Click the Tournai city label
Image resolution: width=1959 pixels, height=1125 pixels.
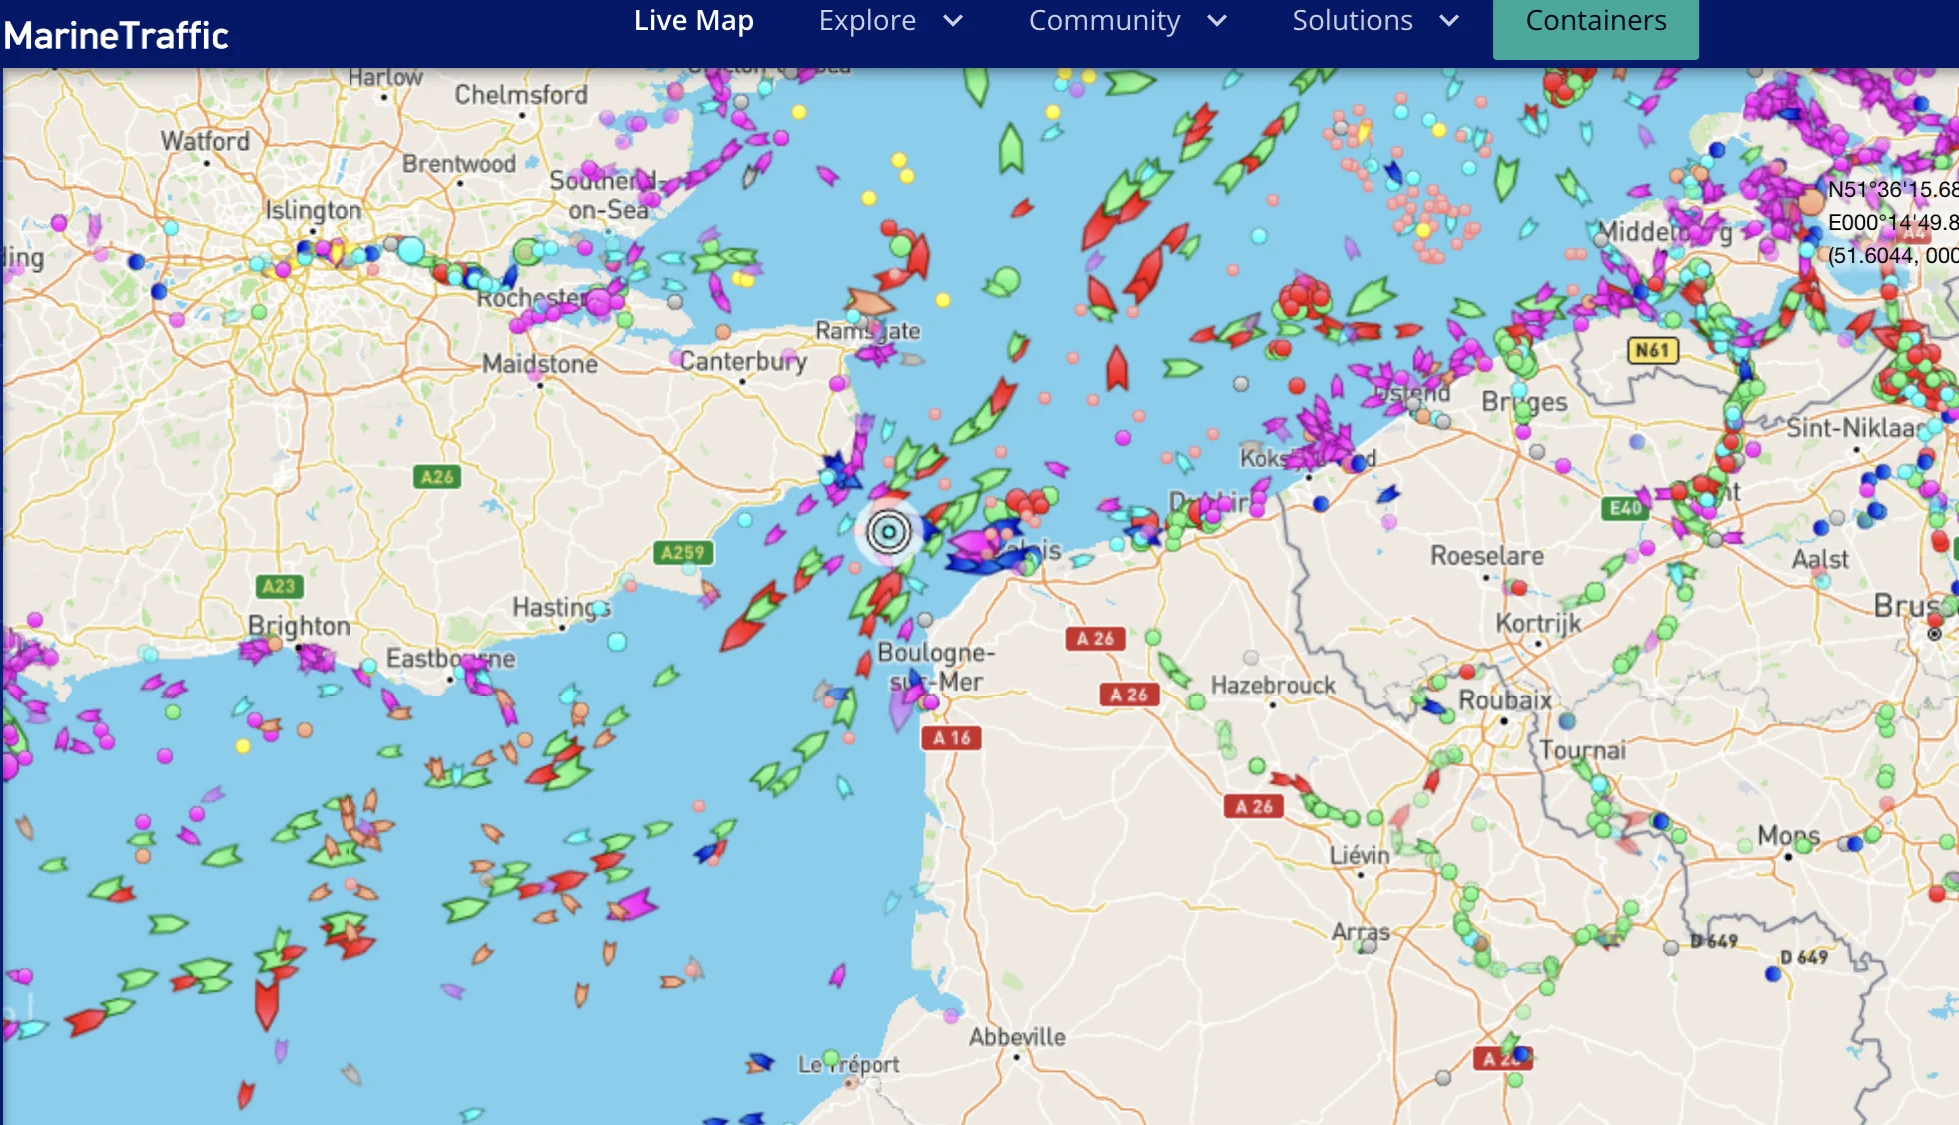(1582, 750)
